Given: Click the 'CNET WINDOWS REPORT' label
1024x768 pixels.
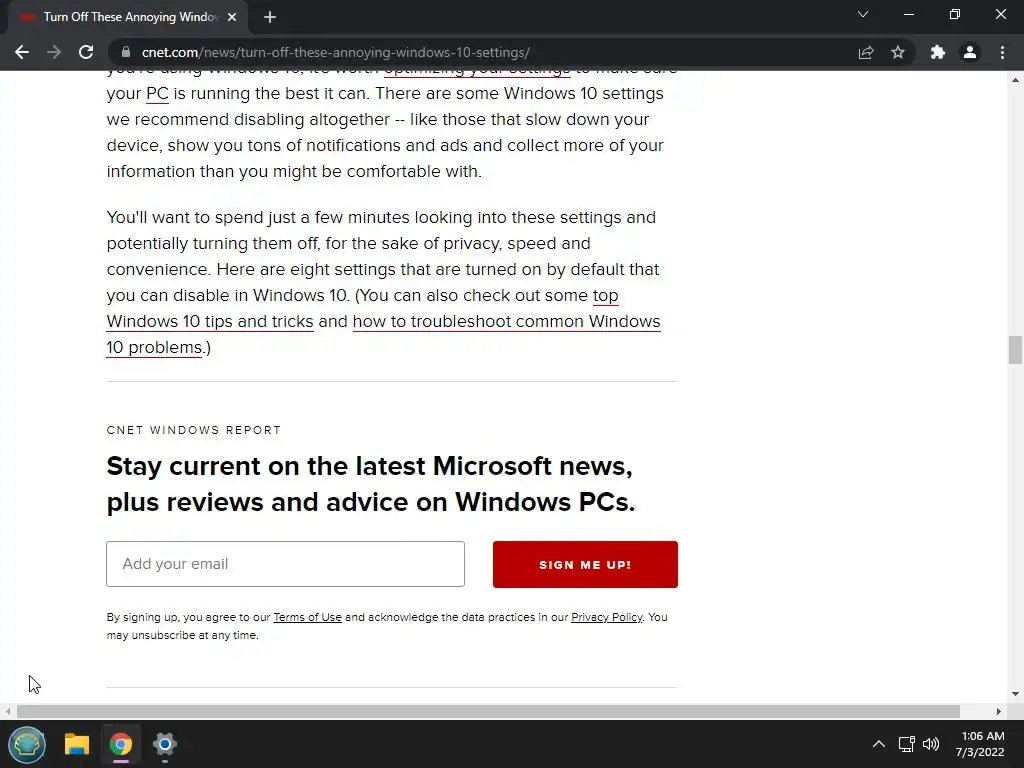Looking at the screenshot, I should click(x=194, y=430).
